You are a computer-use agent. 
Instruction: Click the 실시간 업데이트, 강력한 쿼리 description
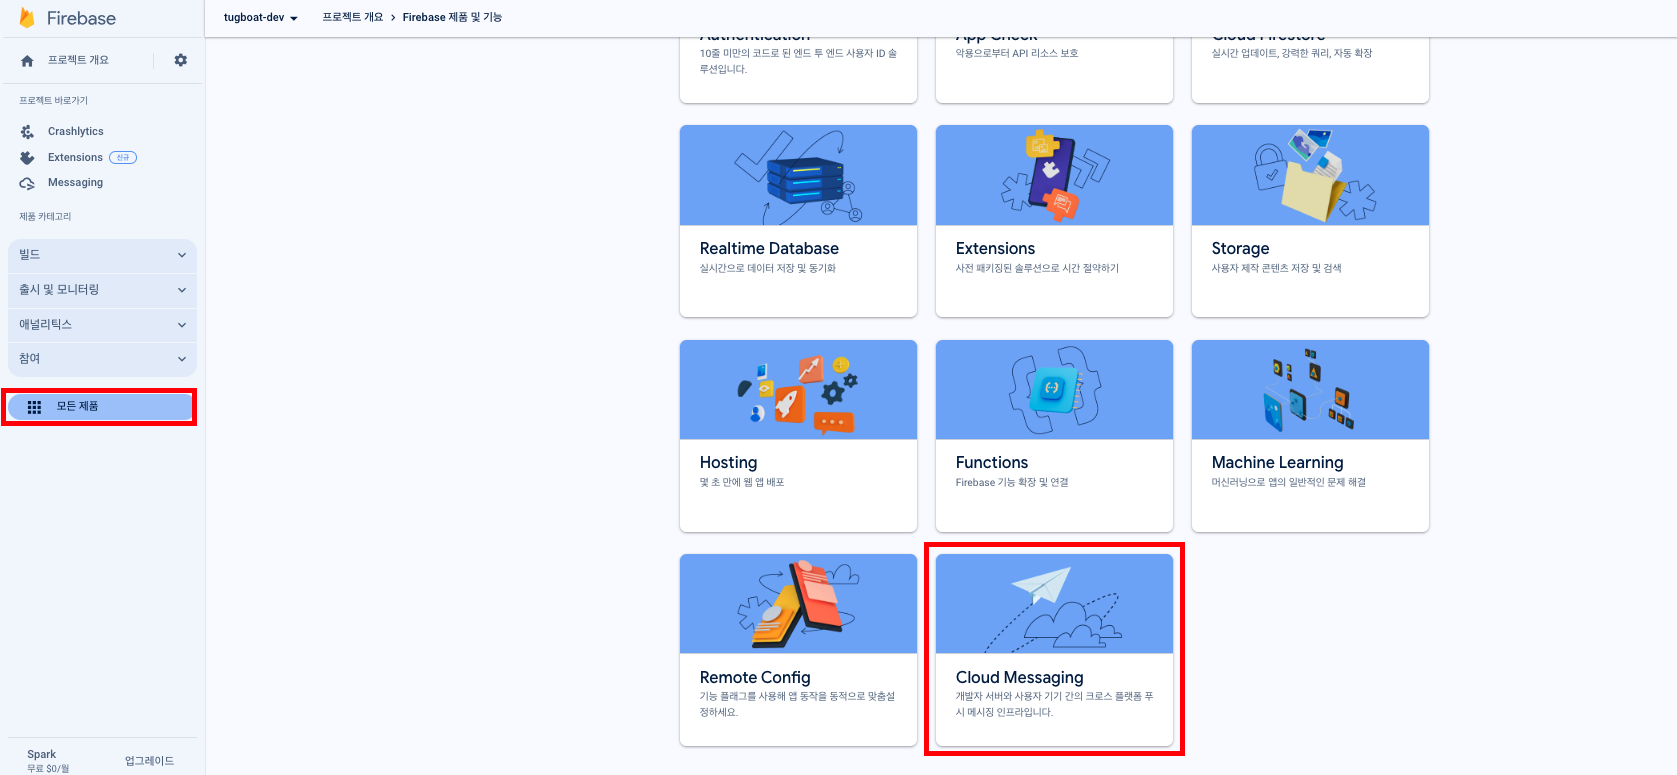point(1291,53)
